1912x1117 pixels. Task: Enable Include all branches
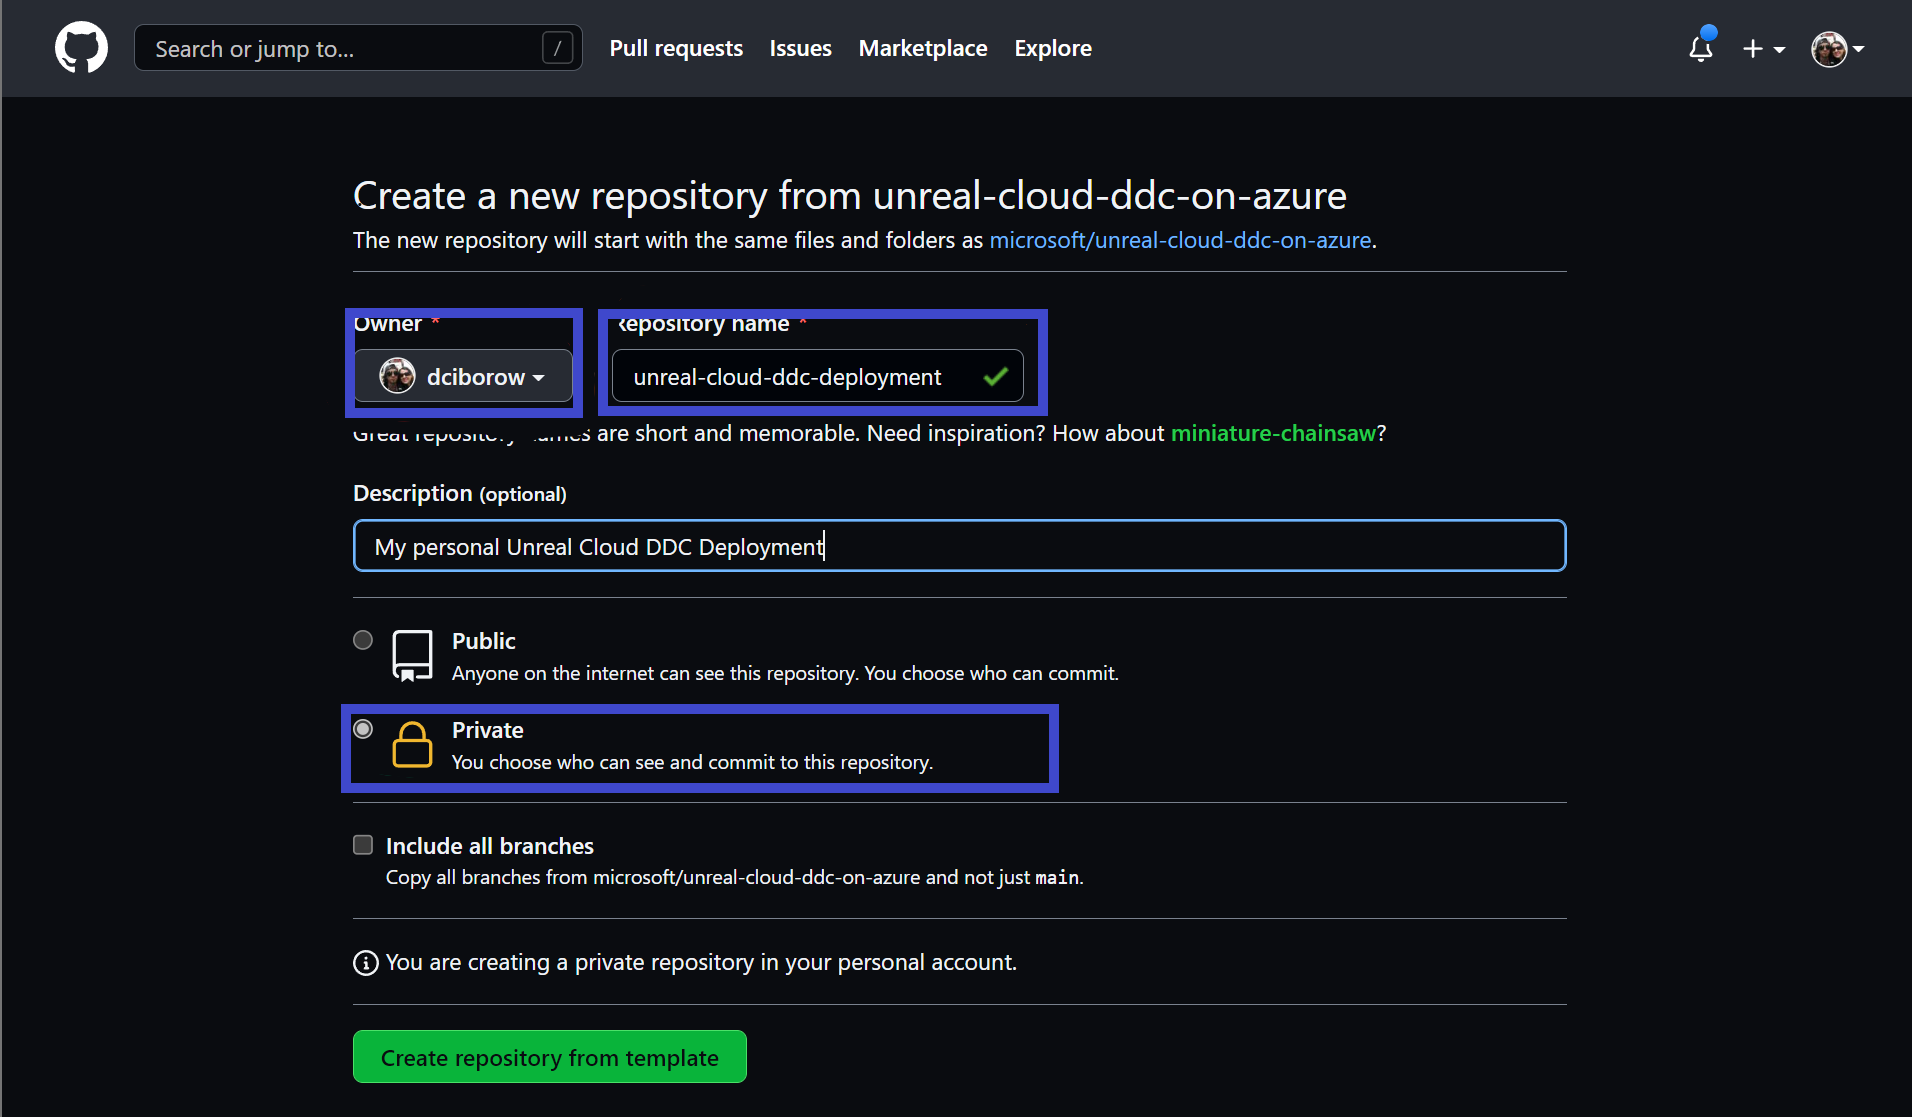coord(362,844)
